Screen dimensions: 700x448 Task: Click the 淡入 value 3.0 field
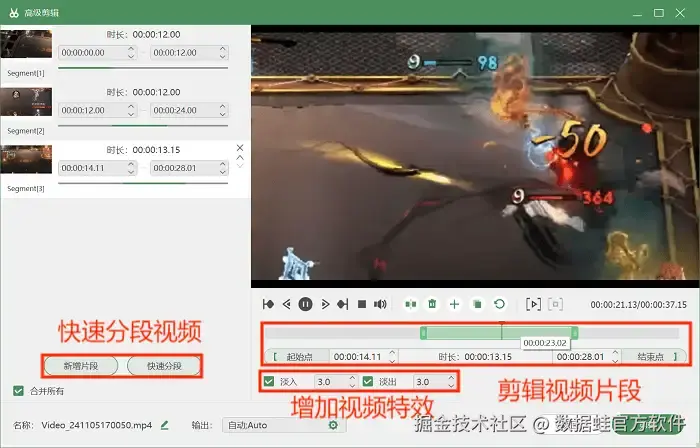pyautogui.click(x=335, y=382)
